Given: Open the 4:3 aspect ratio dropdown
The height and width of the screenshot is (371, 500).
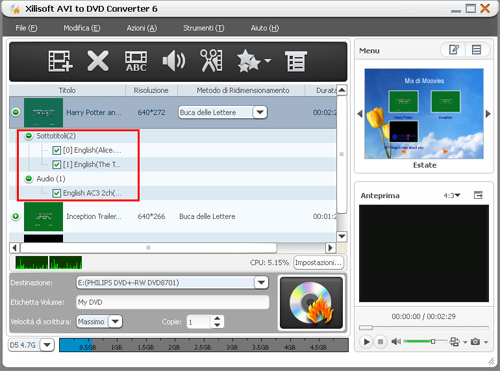Looking at the screenshot, I should pos(452,195).
